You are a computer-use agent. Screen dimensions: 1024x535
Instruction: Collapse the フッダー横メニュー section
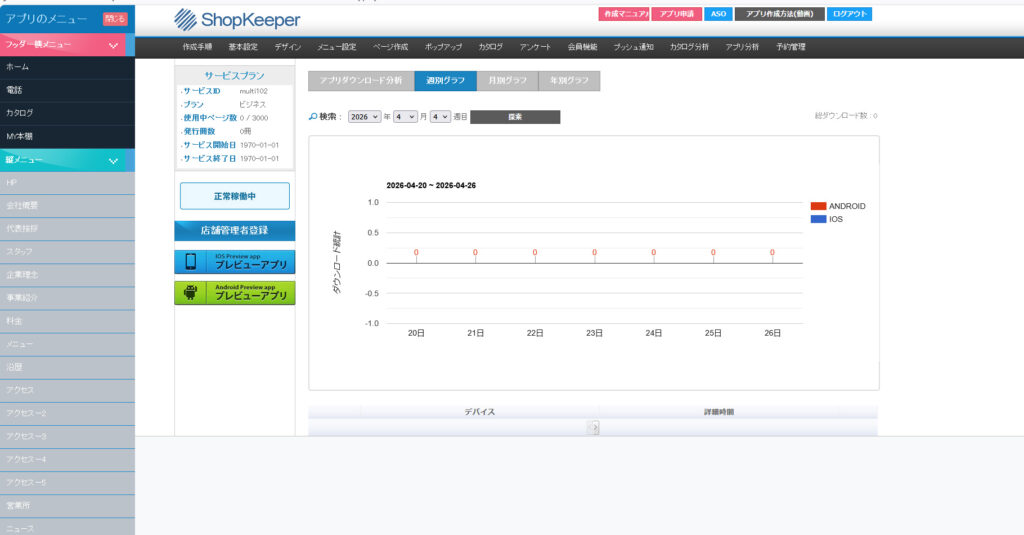(113, 45)
